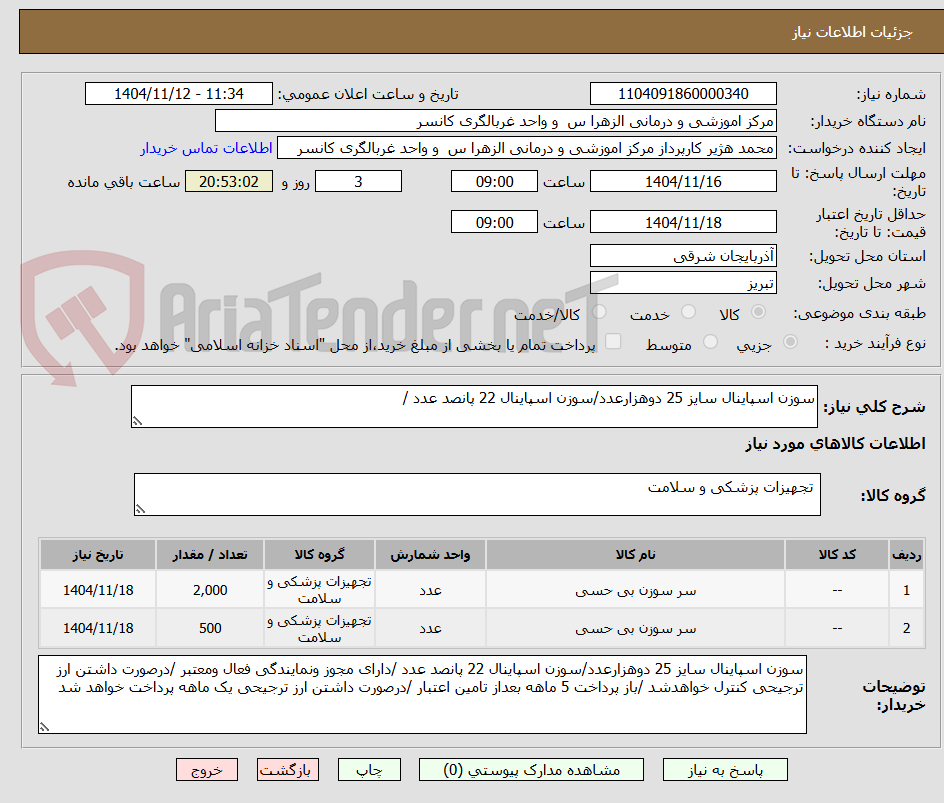
Task: Click the نام دستگاه خریدار field
Action: coord(495,121)
